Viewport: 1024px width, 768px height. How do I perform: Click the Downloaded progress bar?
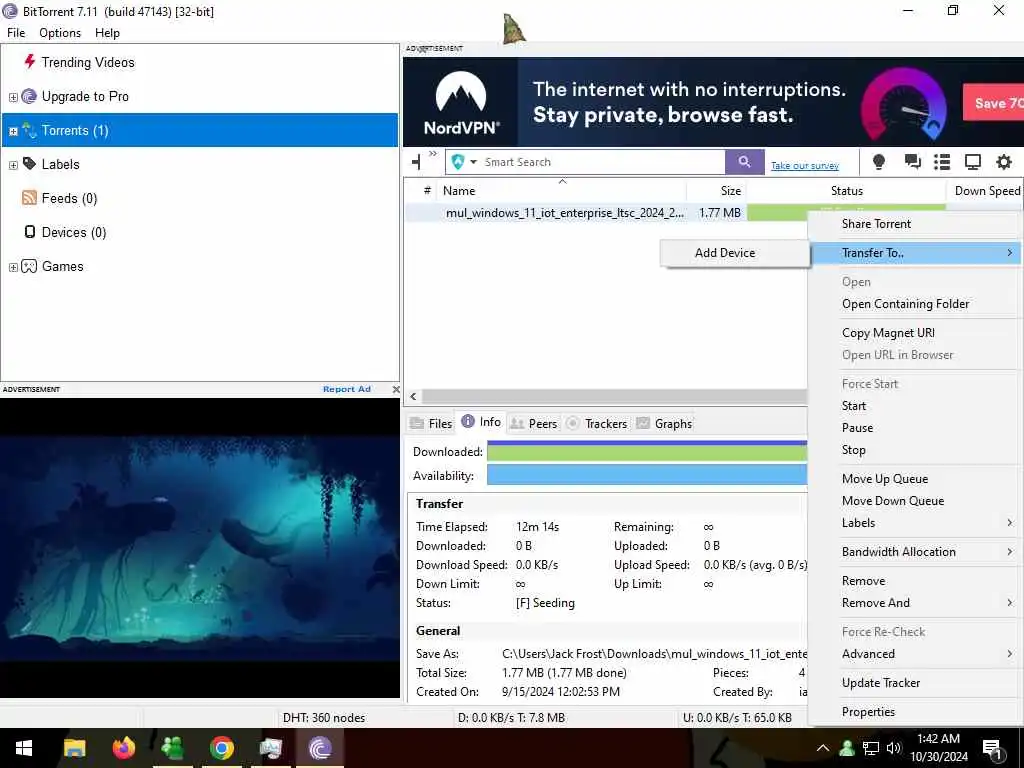coord(647,451)
